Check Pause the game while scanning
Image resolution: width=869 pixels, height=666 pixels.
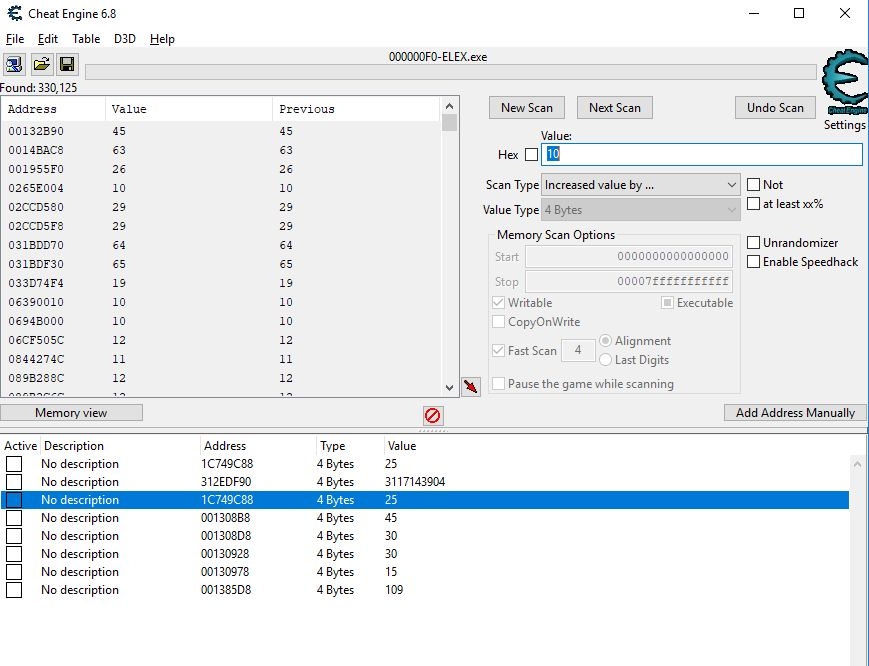(498, 384)
